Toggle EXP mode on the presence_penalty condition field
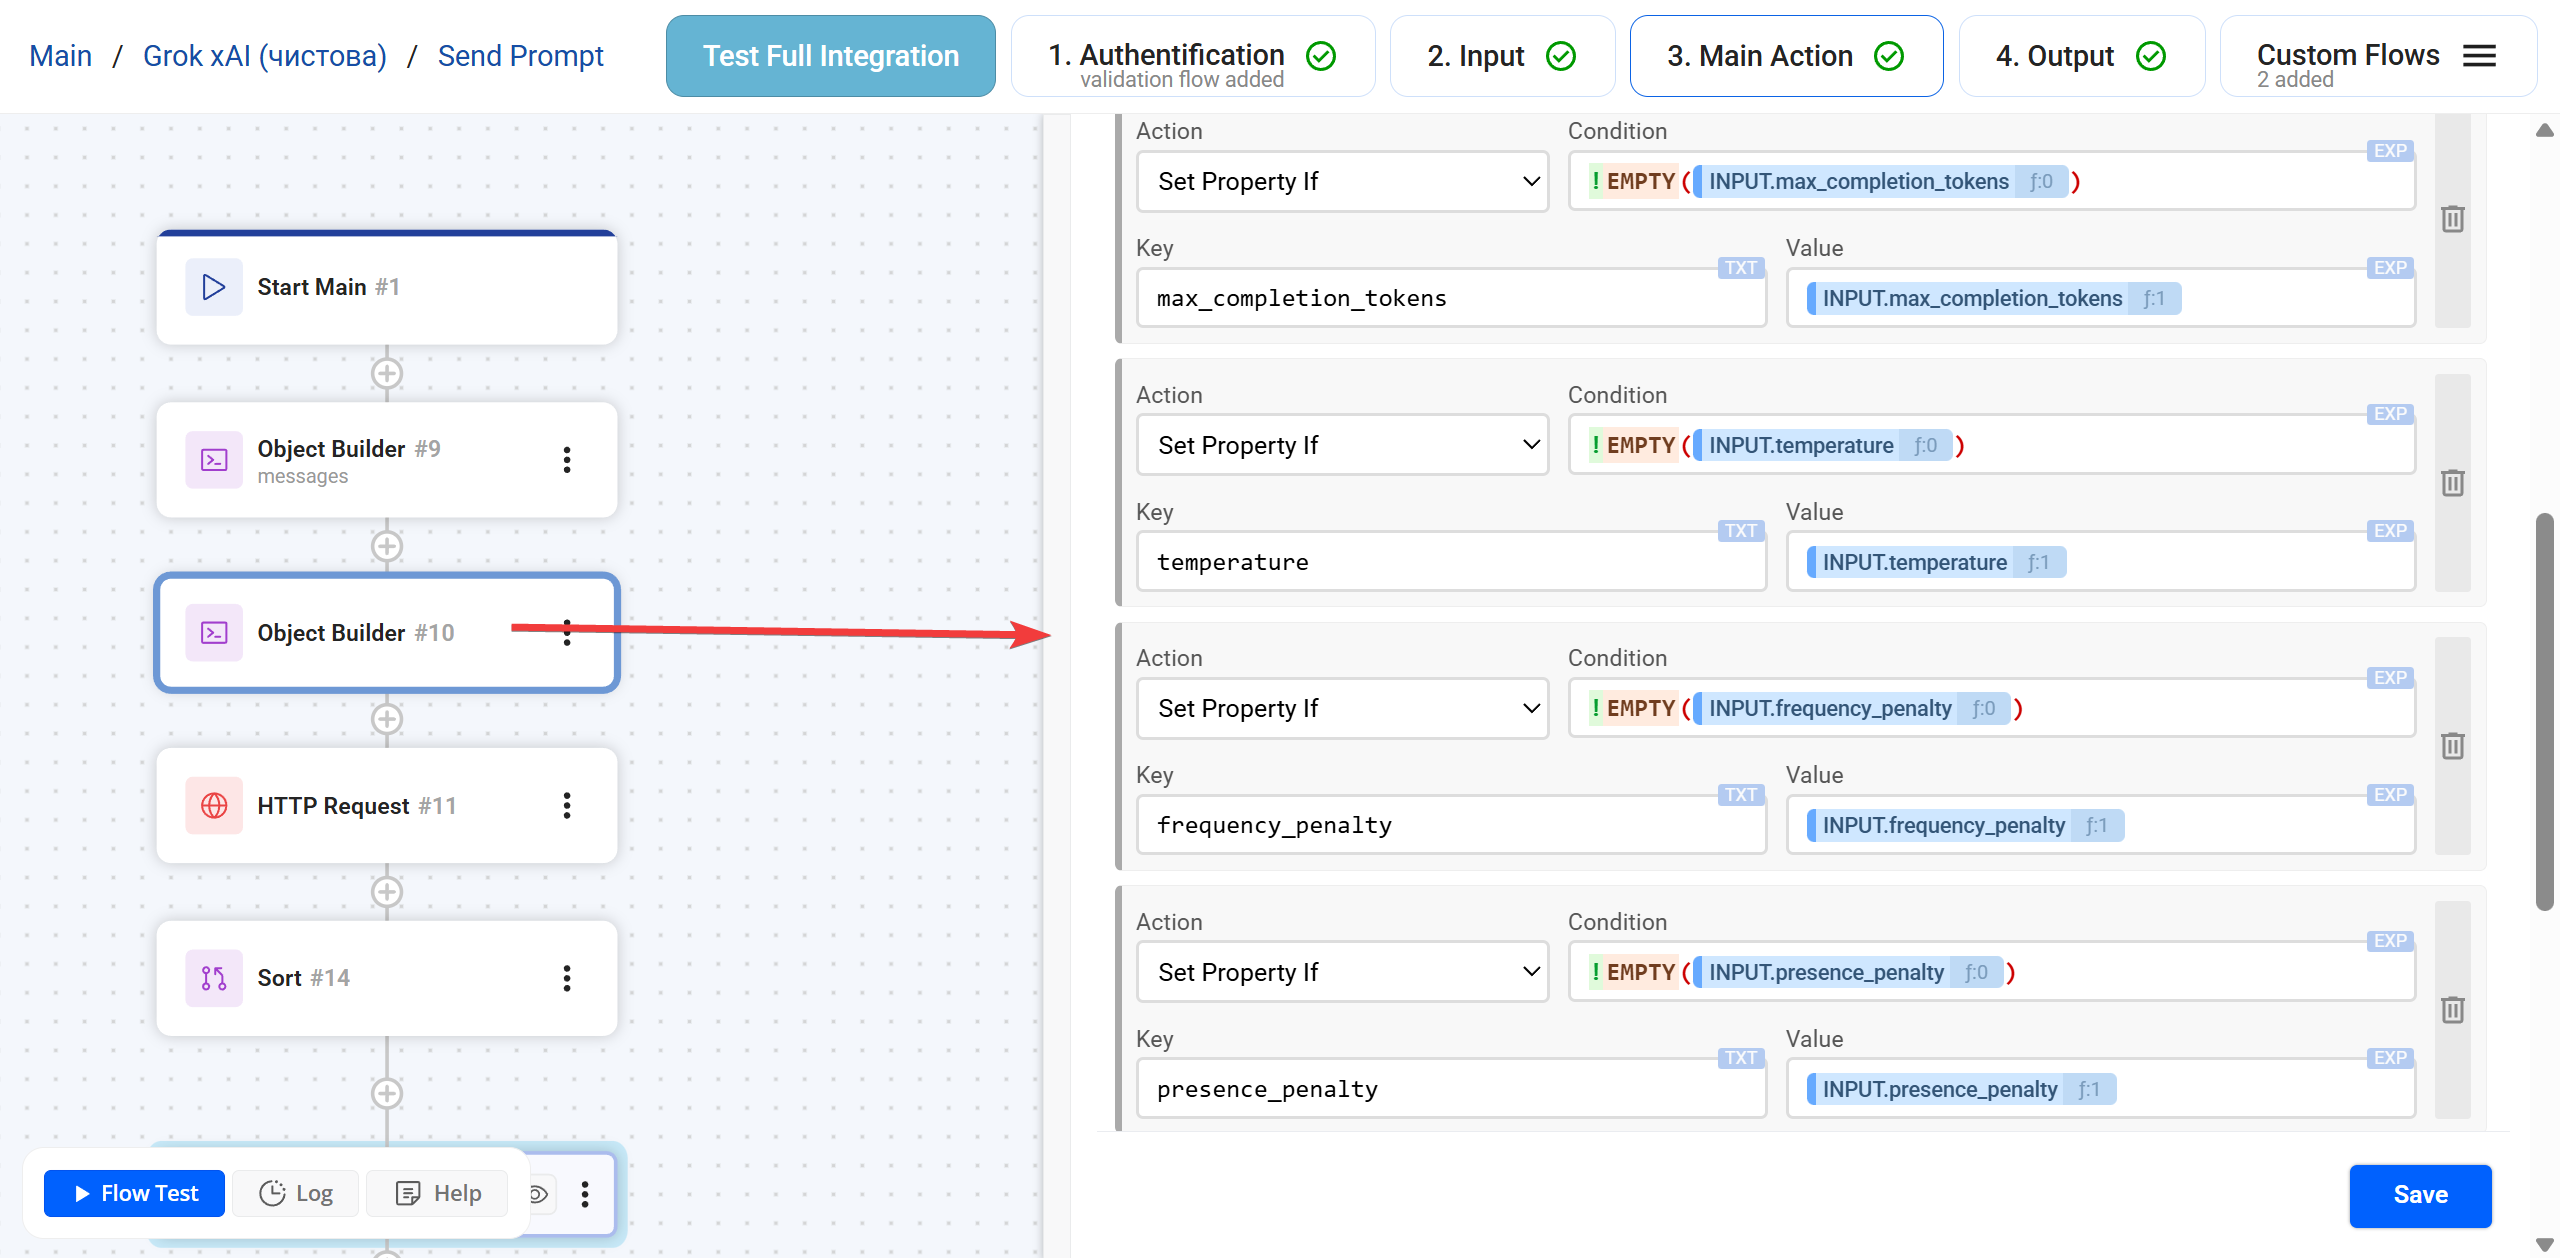 (2390, 941)
